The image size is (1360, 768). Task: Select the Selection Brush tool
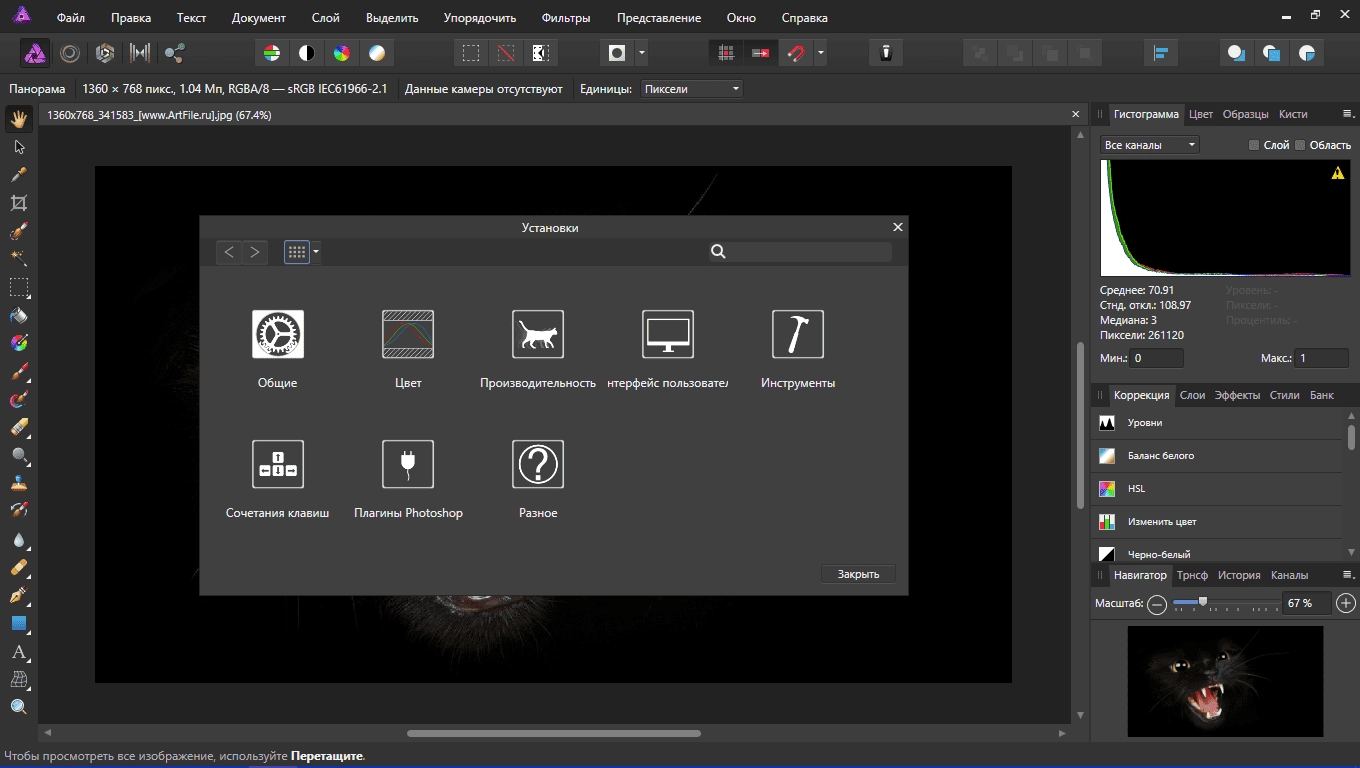pyautogui.click(x=18, y=231)
